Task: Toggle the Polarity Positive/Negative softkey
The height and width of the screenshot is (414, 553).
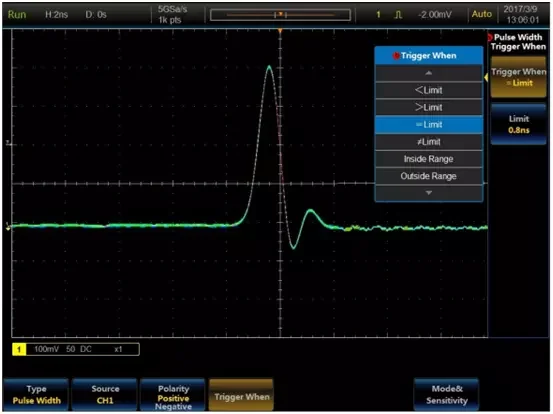Action: (x=173, y=395)
